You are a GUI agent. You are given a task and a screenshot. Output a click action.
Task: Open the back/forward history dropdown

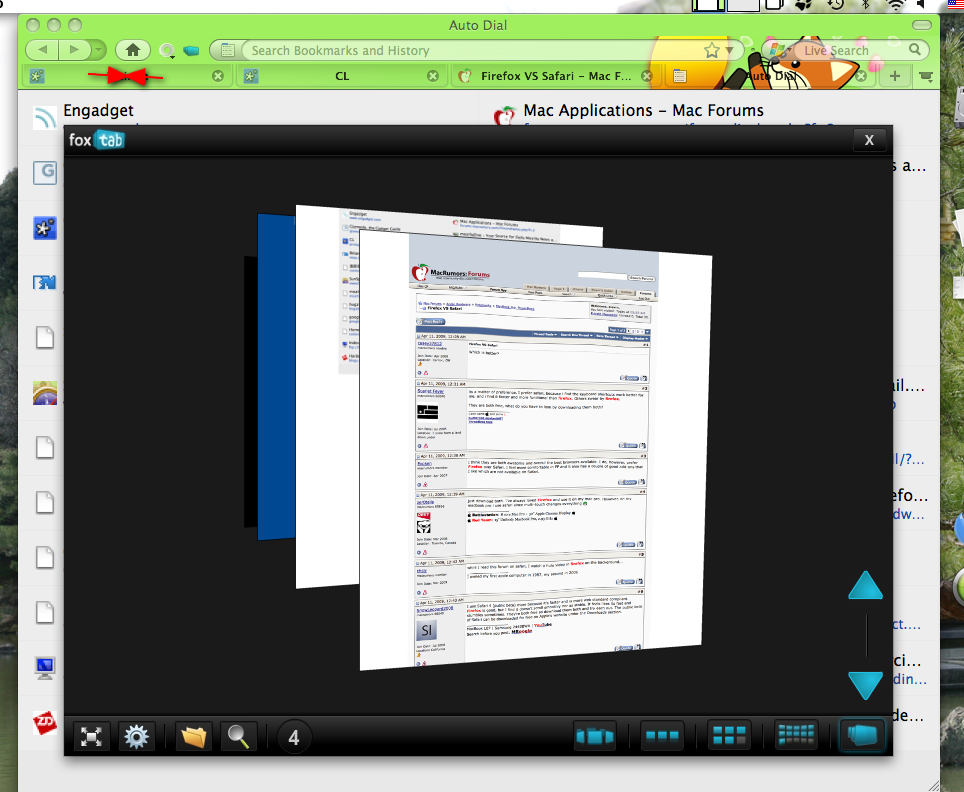tap(98, 50)
